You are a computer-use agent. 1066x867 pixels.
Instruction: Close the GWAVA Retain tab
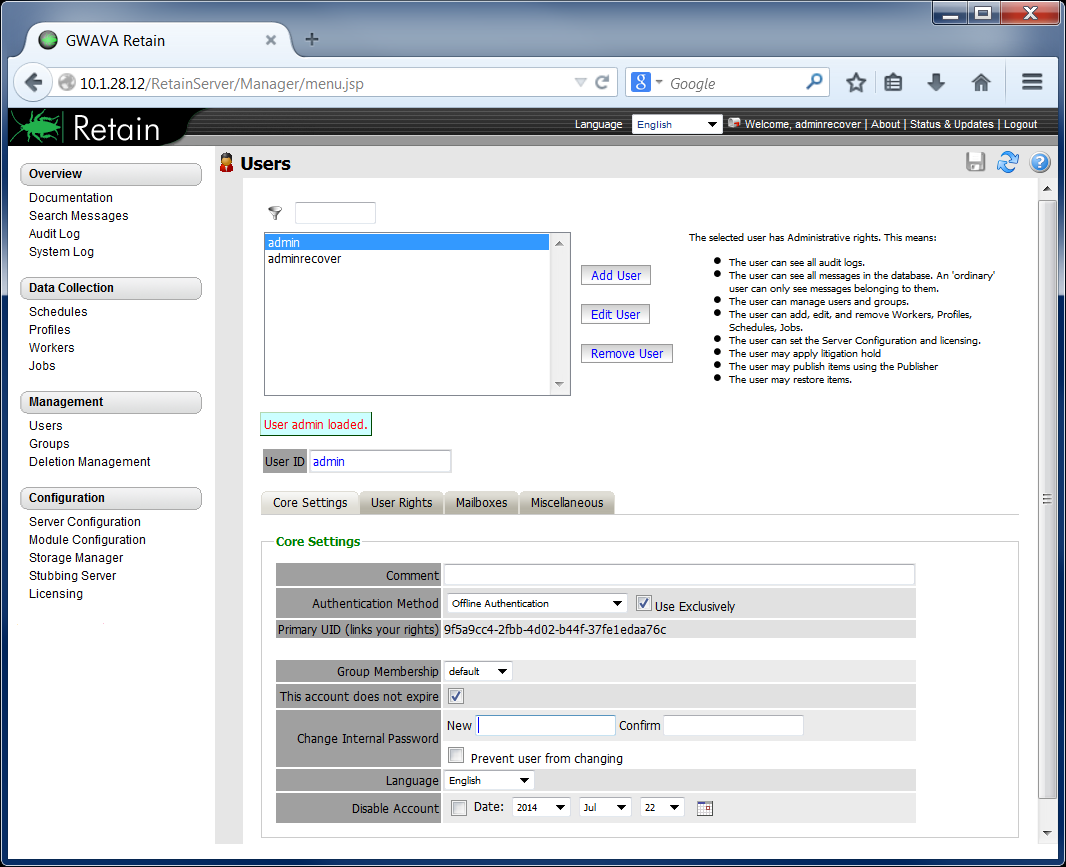(271, 40)
